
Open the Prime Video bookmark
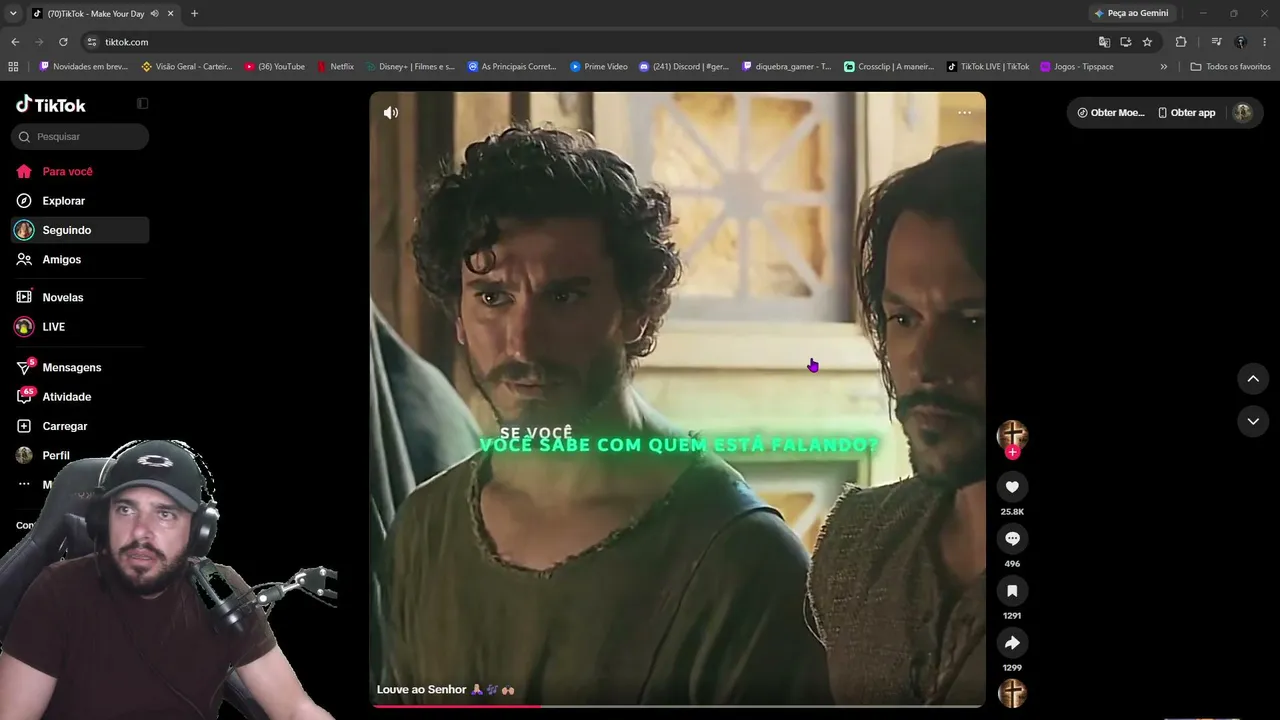click(x=599, y=67)
